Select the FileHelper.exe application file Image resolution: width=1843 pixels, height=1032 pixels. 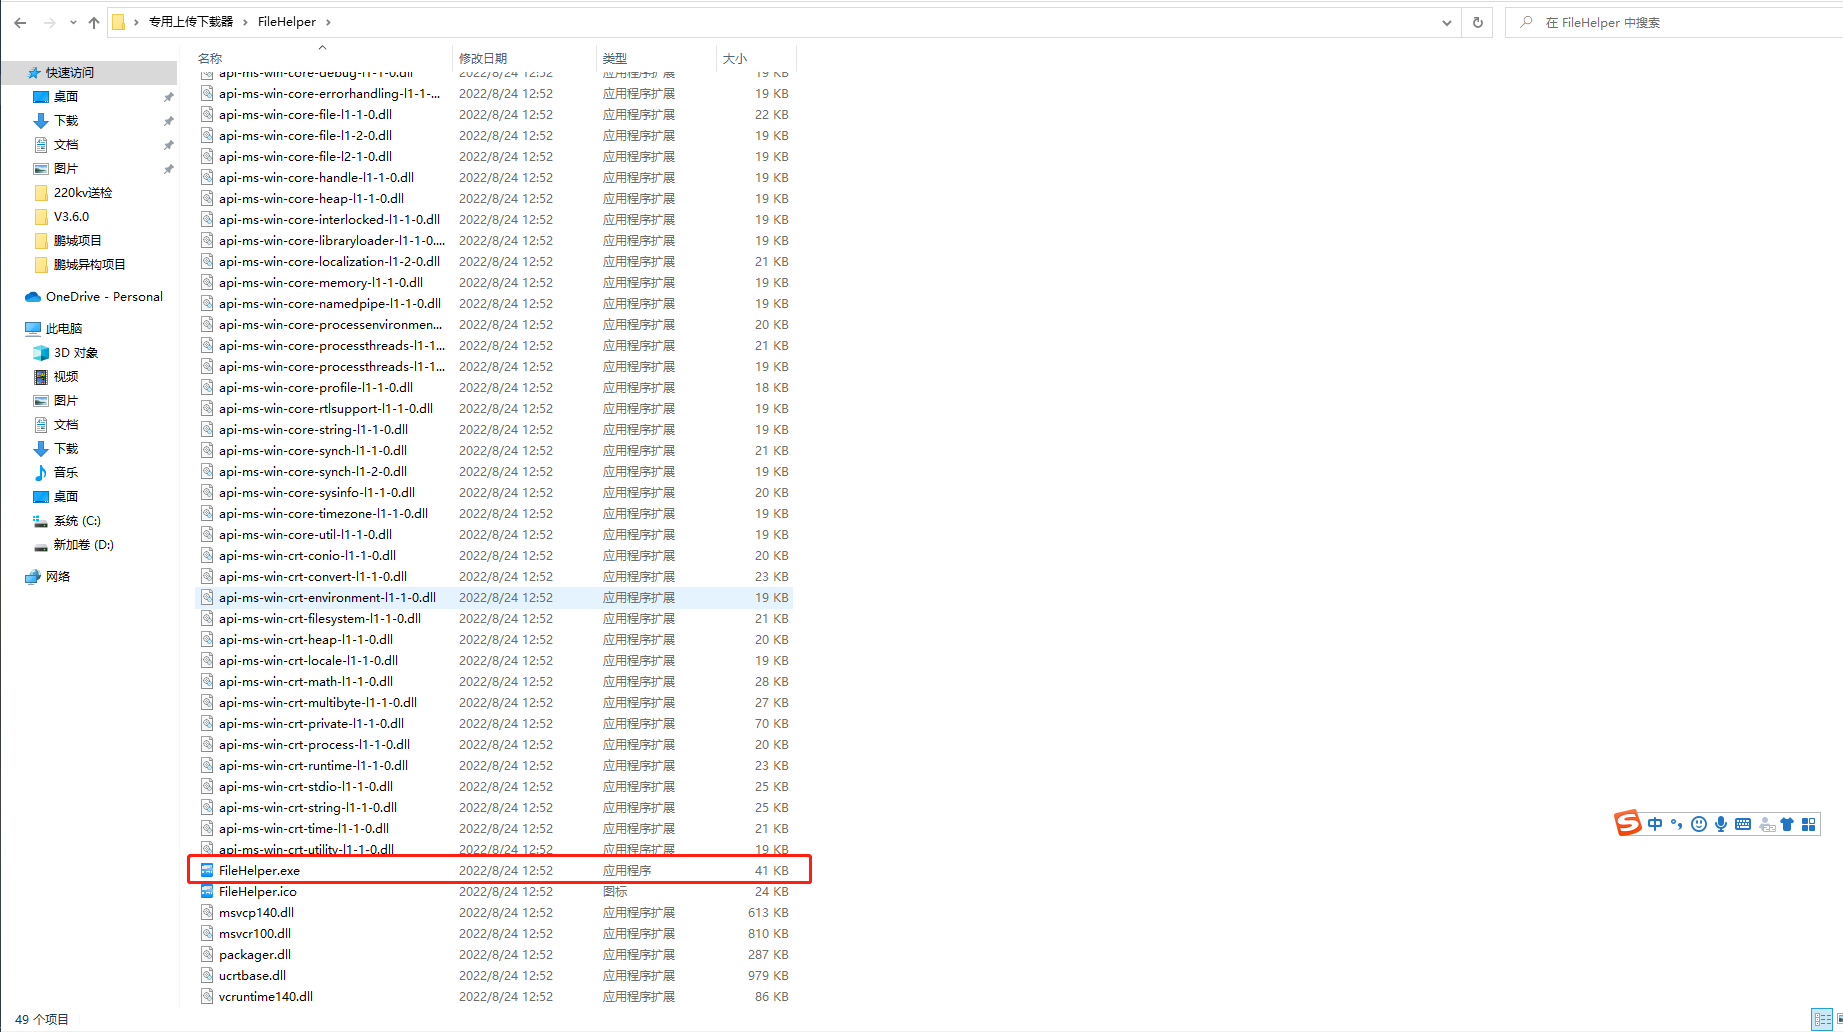click(x=259, y=870)
